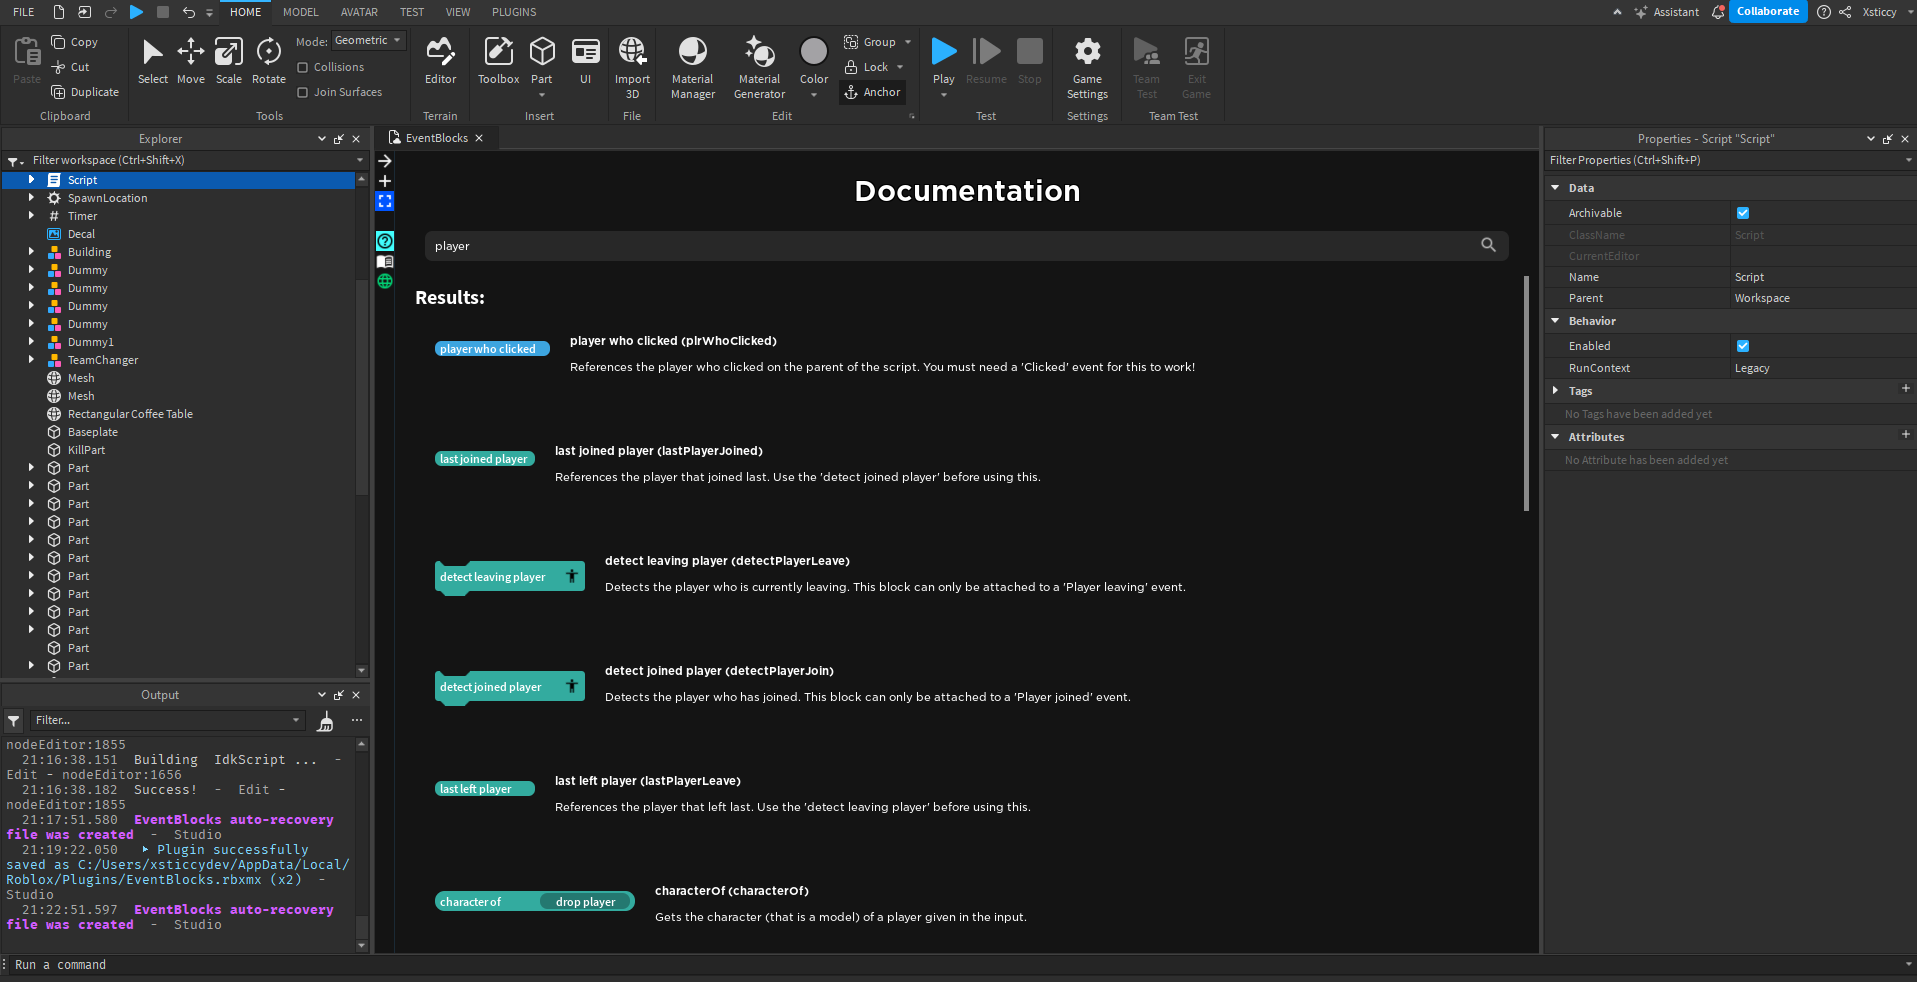Open the Toolbox
Image resolution: width=1917 pixels, height=982 pixels.
pos(498,62)
